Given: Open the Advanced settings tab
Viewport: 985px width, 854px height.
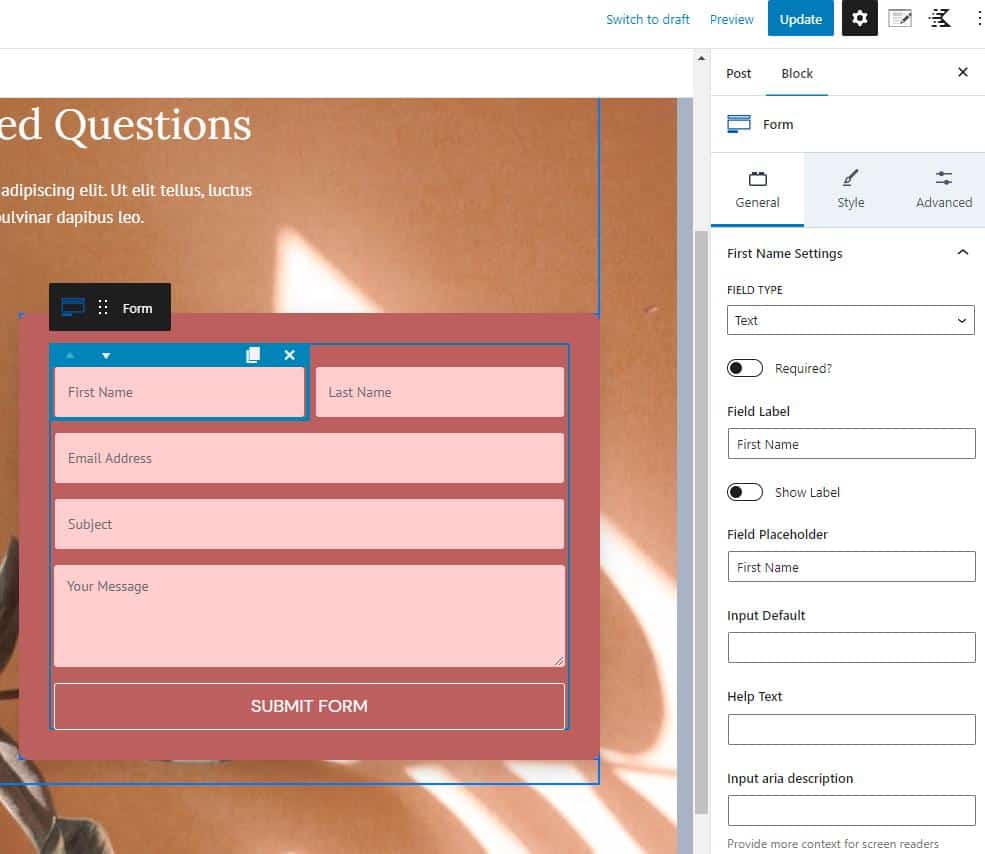Looking at the screenshot, I should point(943,189).
